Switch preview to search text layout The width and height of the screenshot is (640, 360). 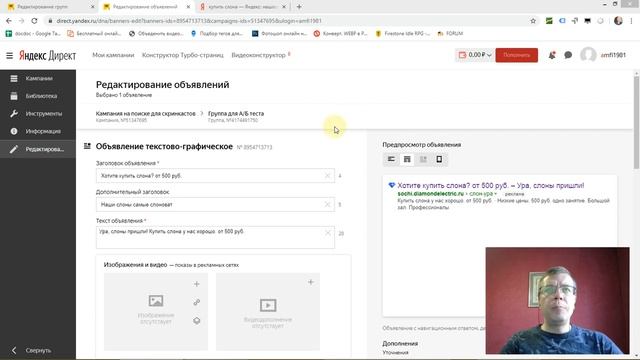click(x=391, y=159)
